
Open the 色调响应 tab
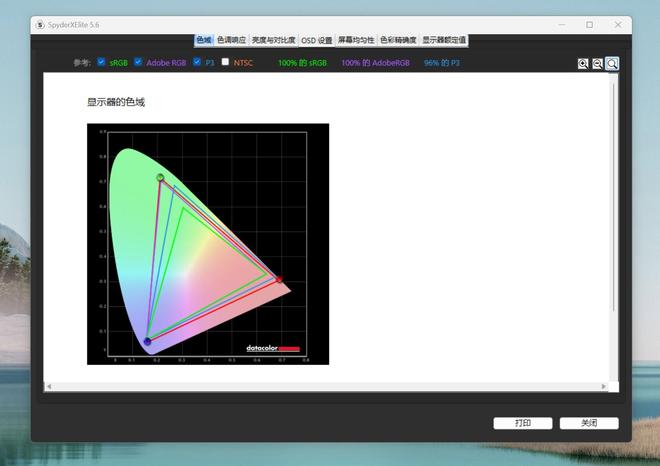[x=232, y=40]
